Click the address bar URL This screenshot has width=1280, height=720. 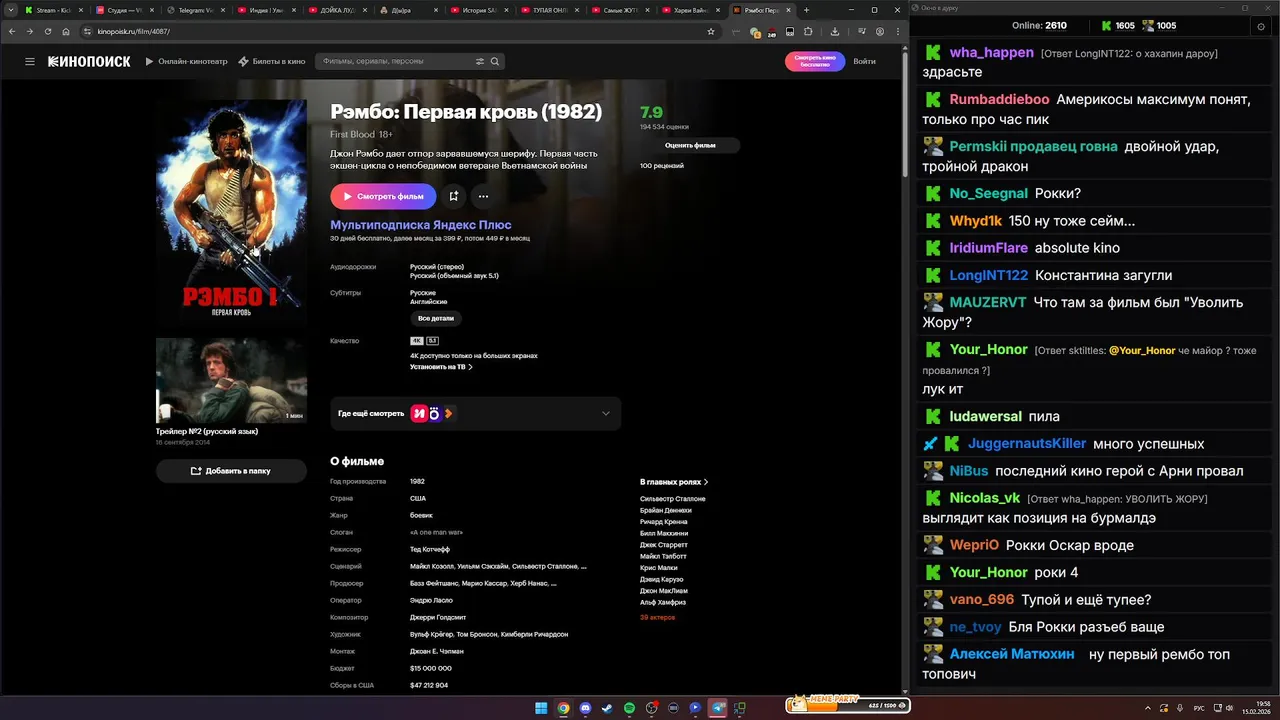(x=134, y=31)
